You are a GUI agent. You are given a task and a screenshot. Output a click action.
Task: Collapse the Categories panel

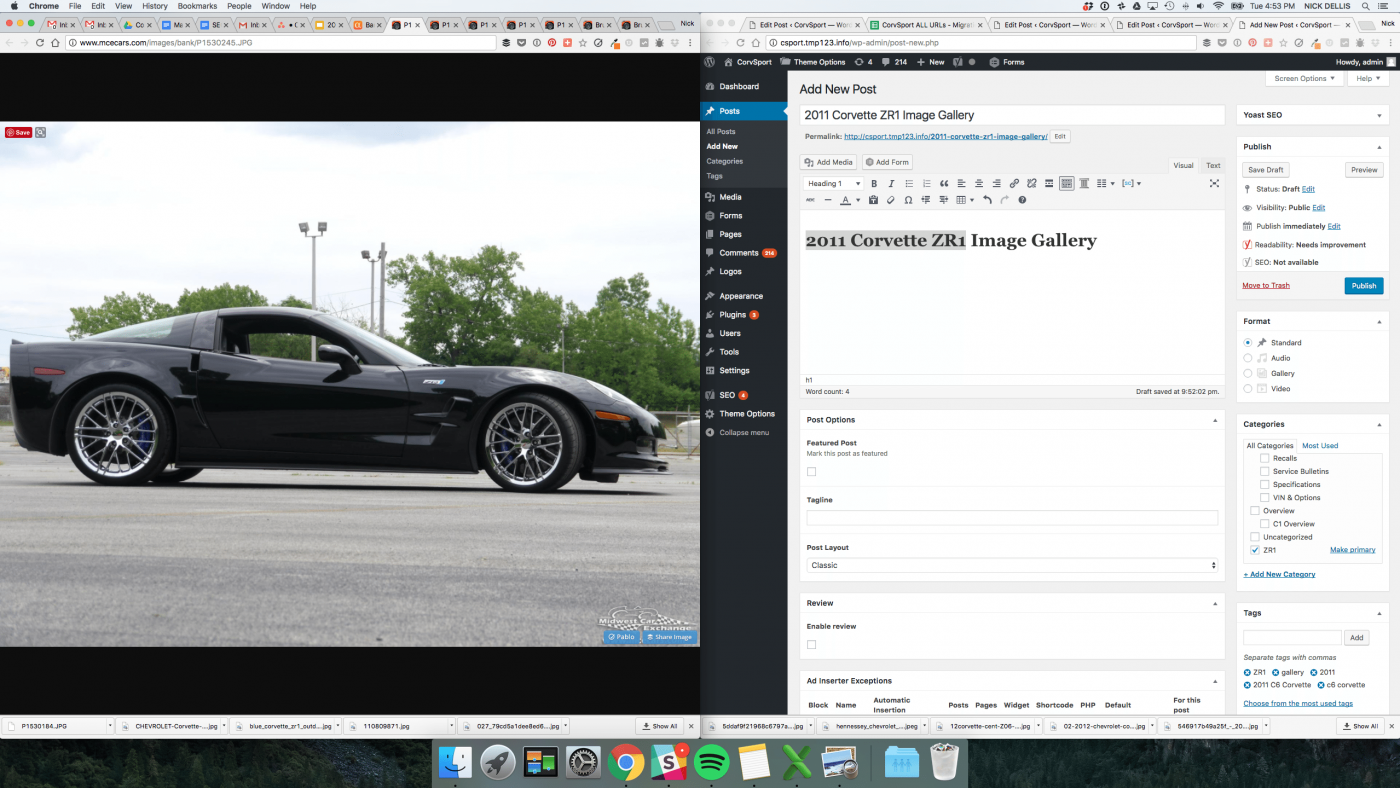(x=1381, y=424)
